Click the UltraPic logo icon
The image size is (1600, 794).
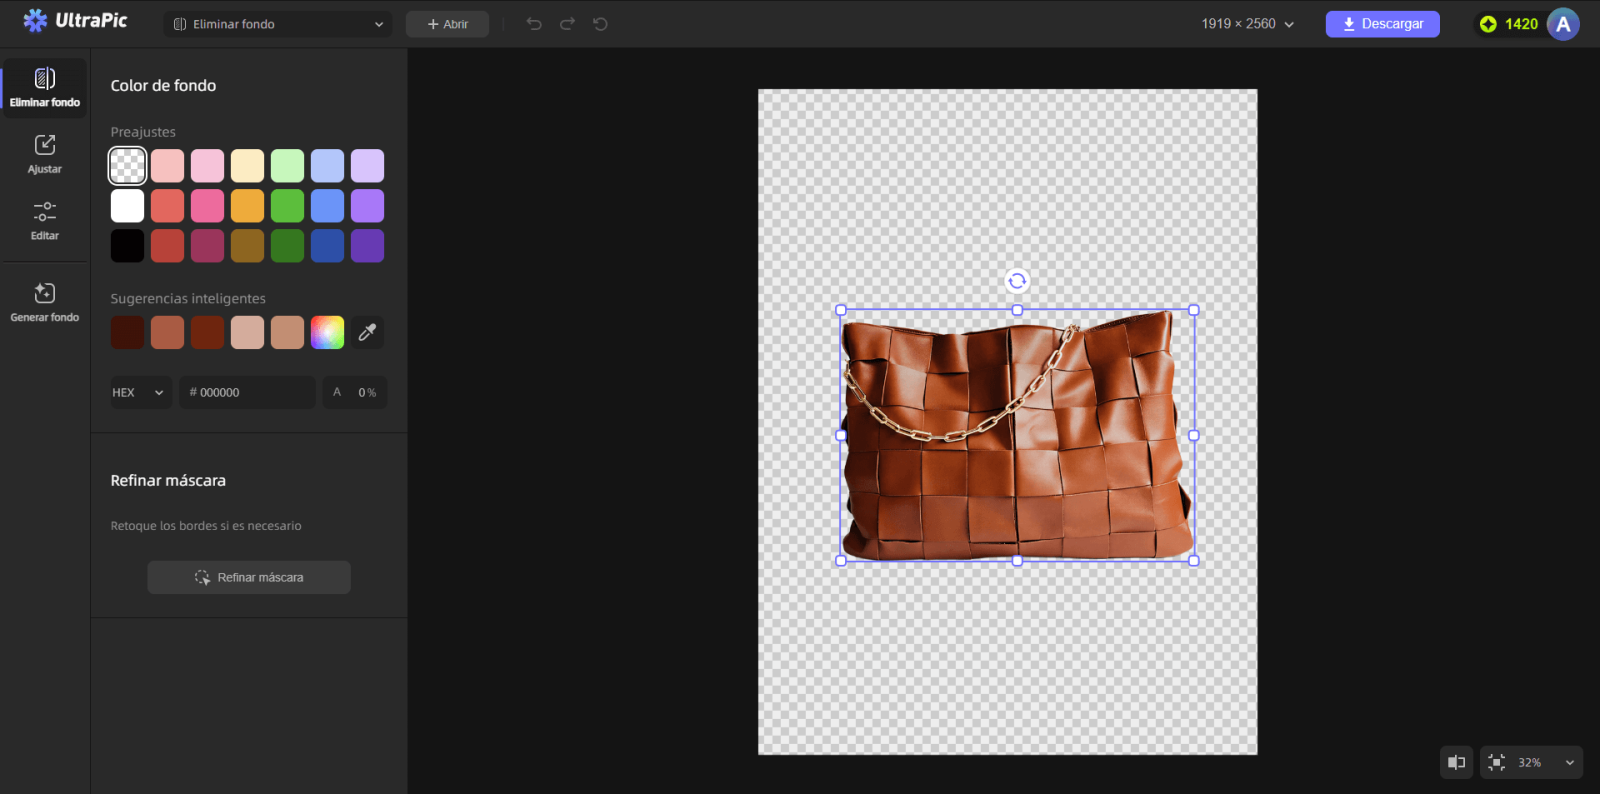[35, 21]
